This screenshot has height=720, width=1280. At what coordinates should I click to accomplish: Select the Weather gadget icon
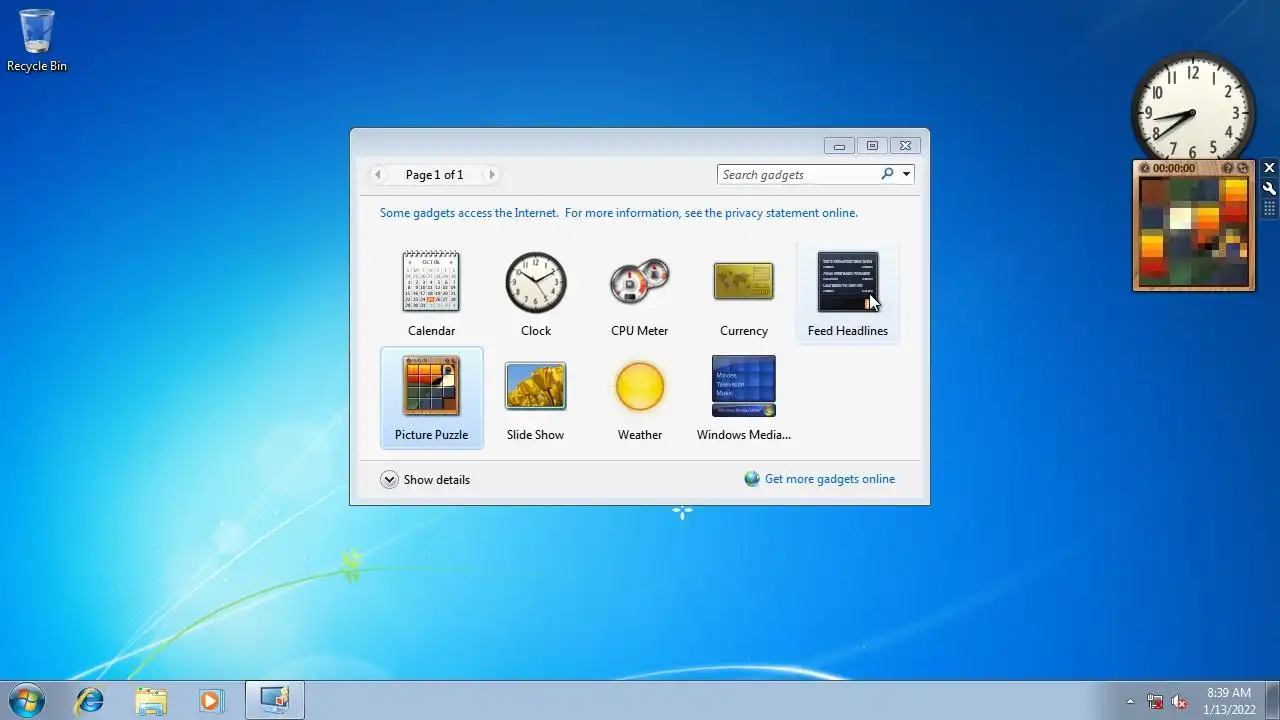click(640, 386)
